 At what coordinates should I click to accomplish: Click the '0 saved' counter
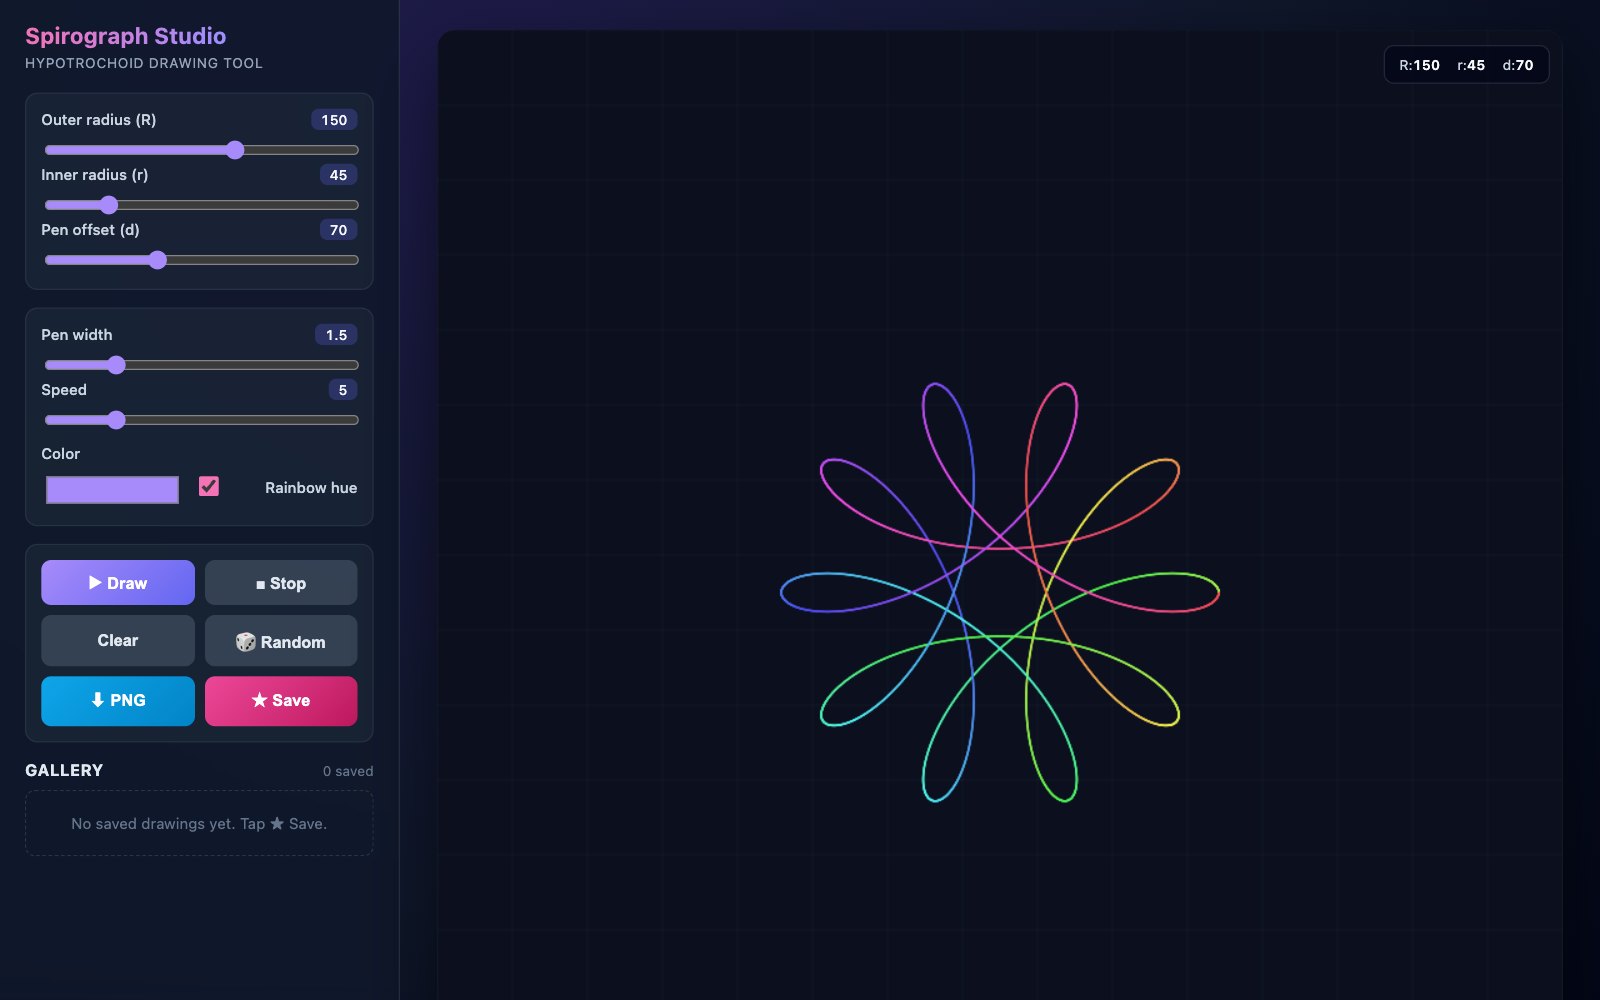coord(348,771)
